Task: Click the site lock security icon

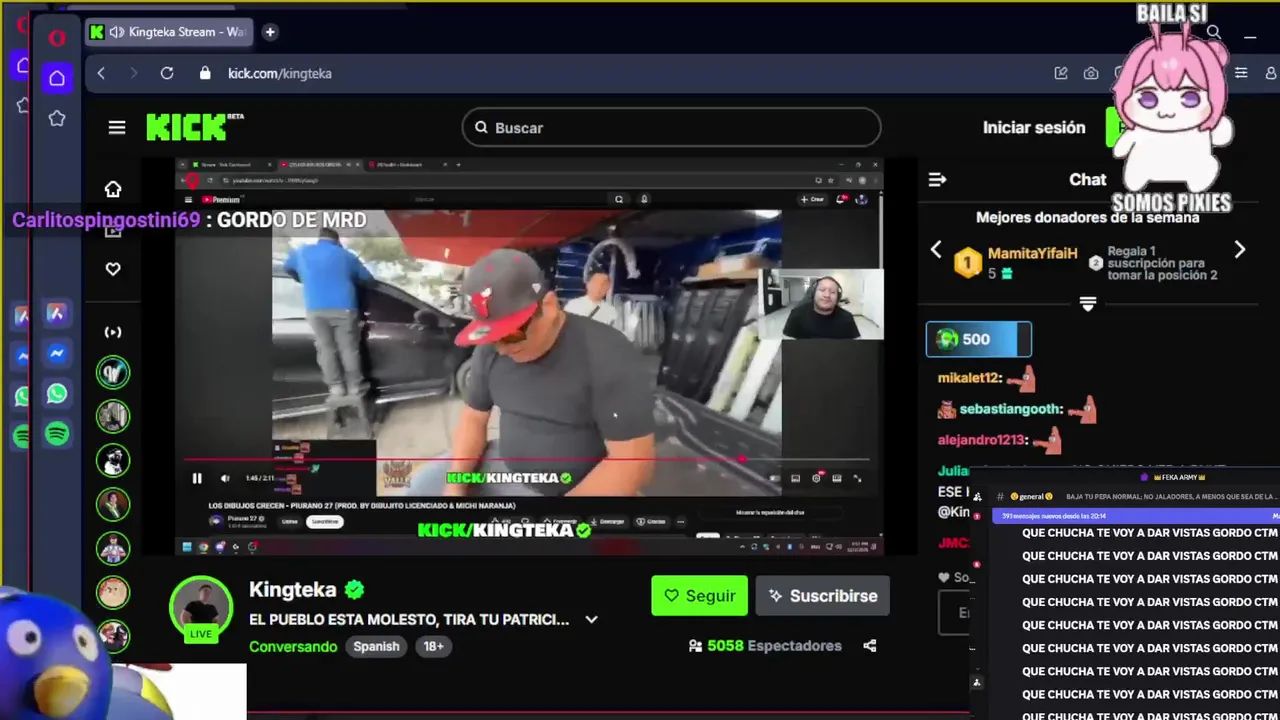Action: [205, 73]
